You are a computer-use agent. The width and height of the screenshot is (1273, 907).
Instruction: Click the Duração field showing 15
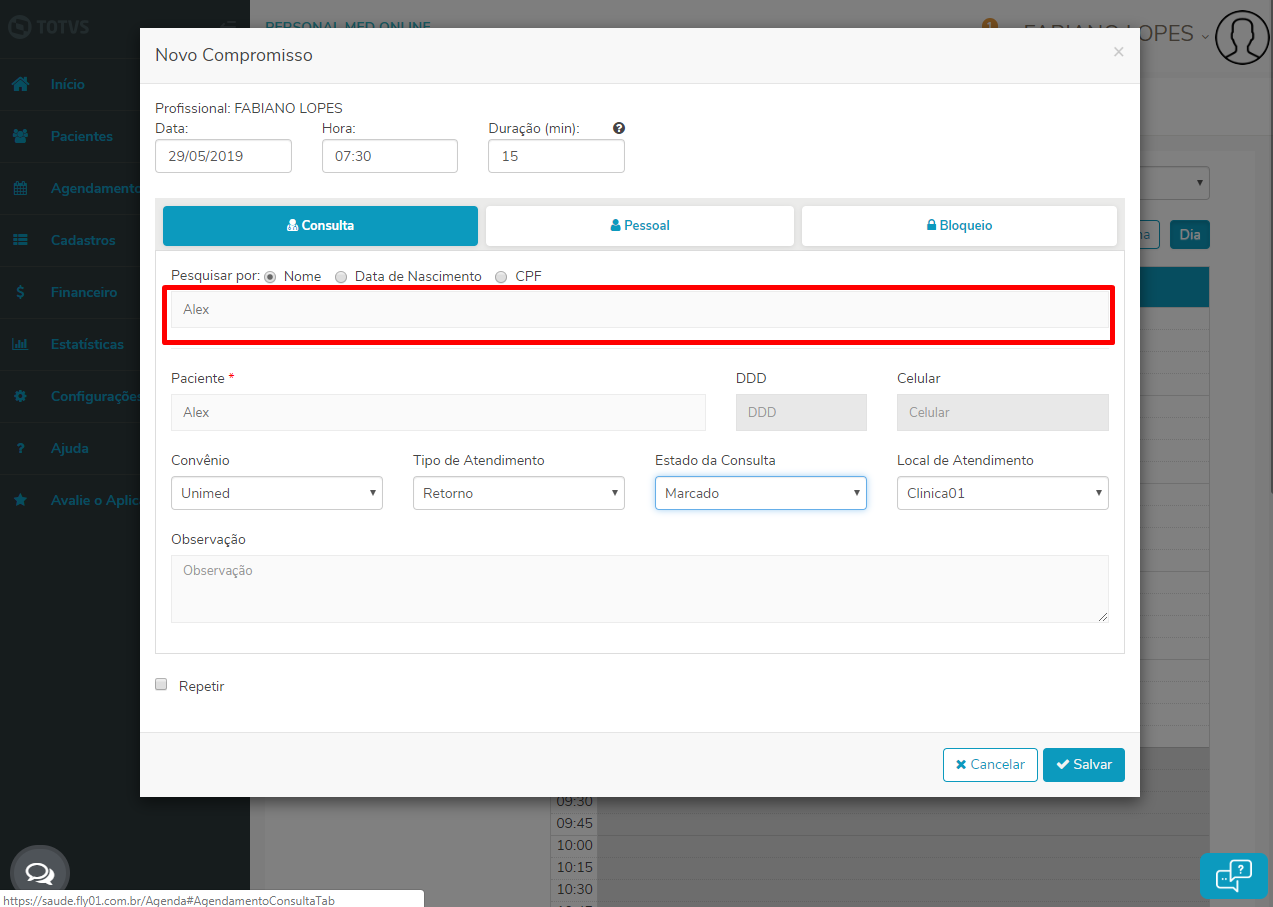(556, 156)
